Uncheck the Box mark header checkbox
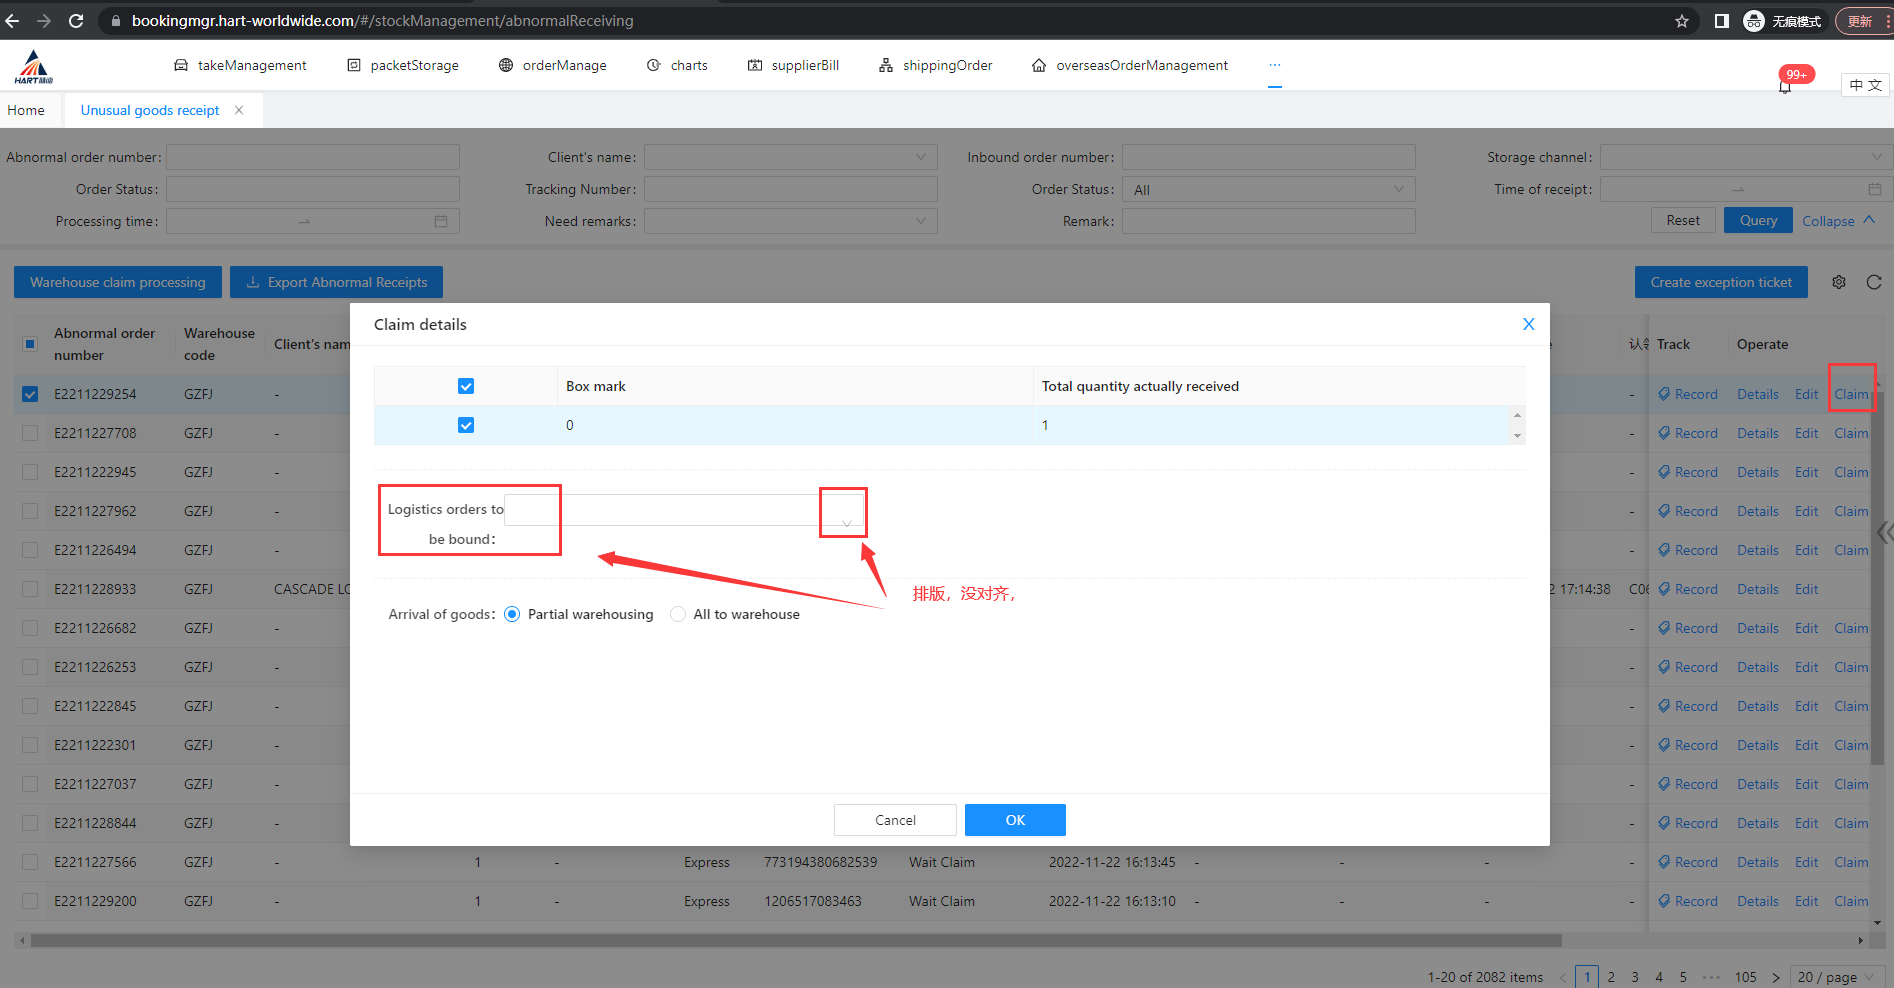 point(466,386)
